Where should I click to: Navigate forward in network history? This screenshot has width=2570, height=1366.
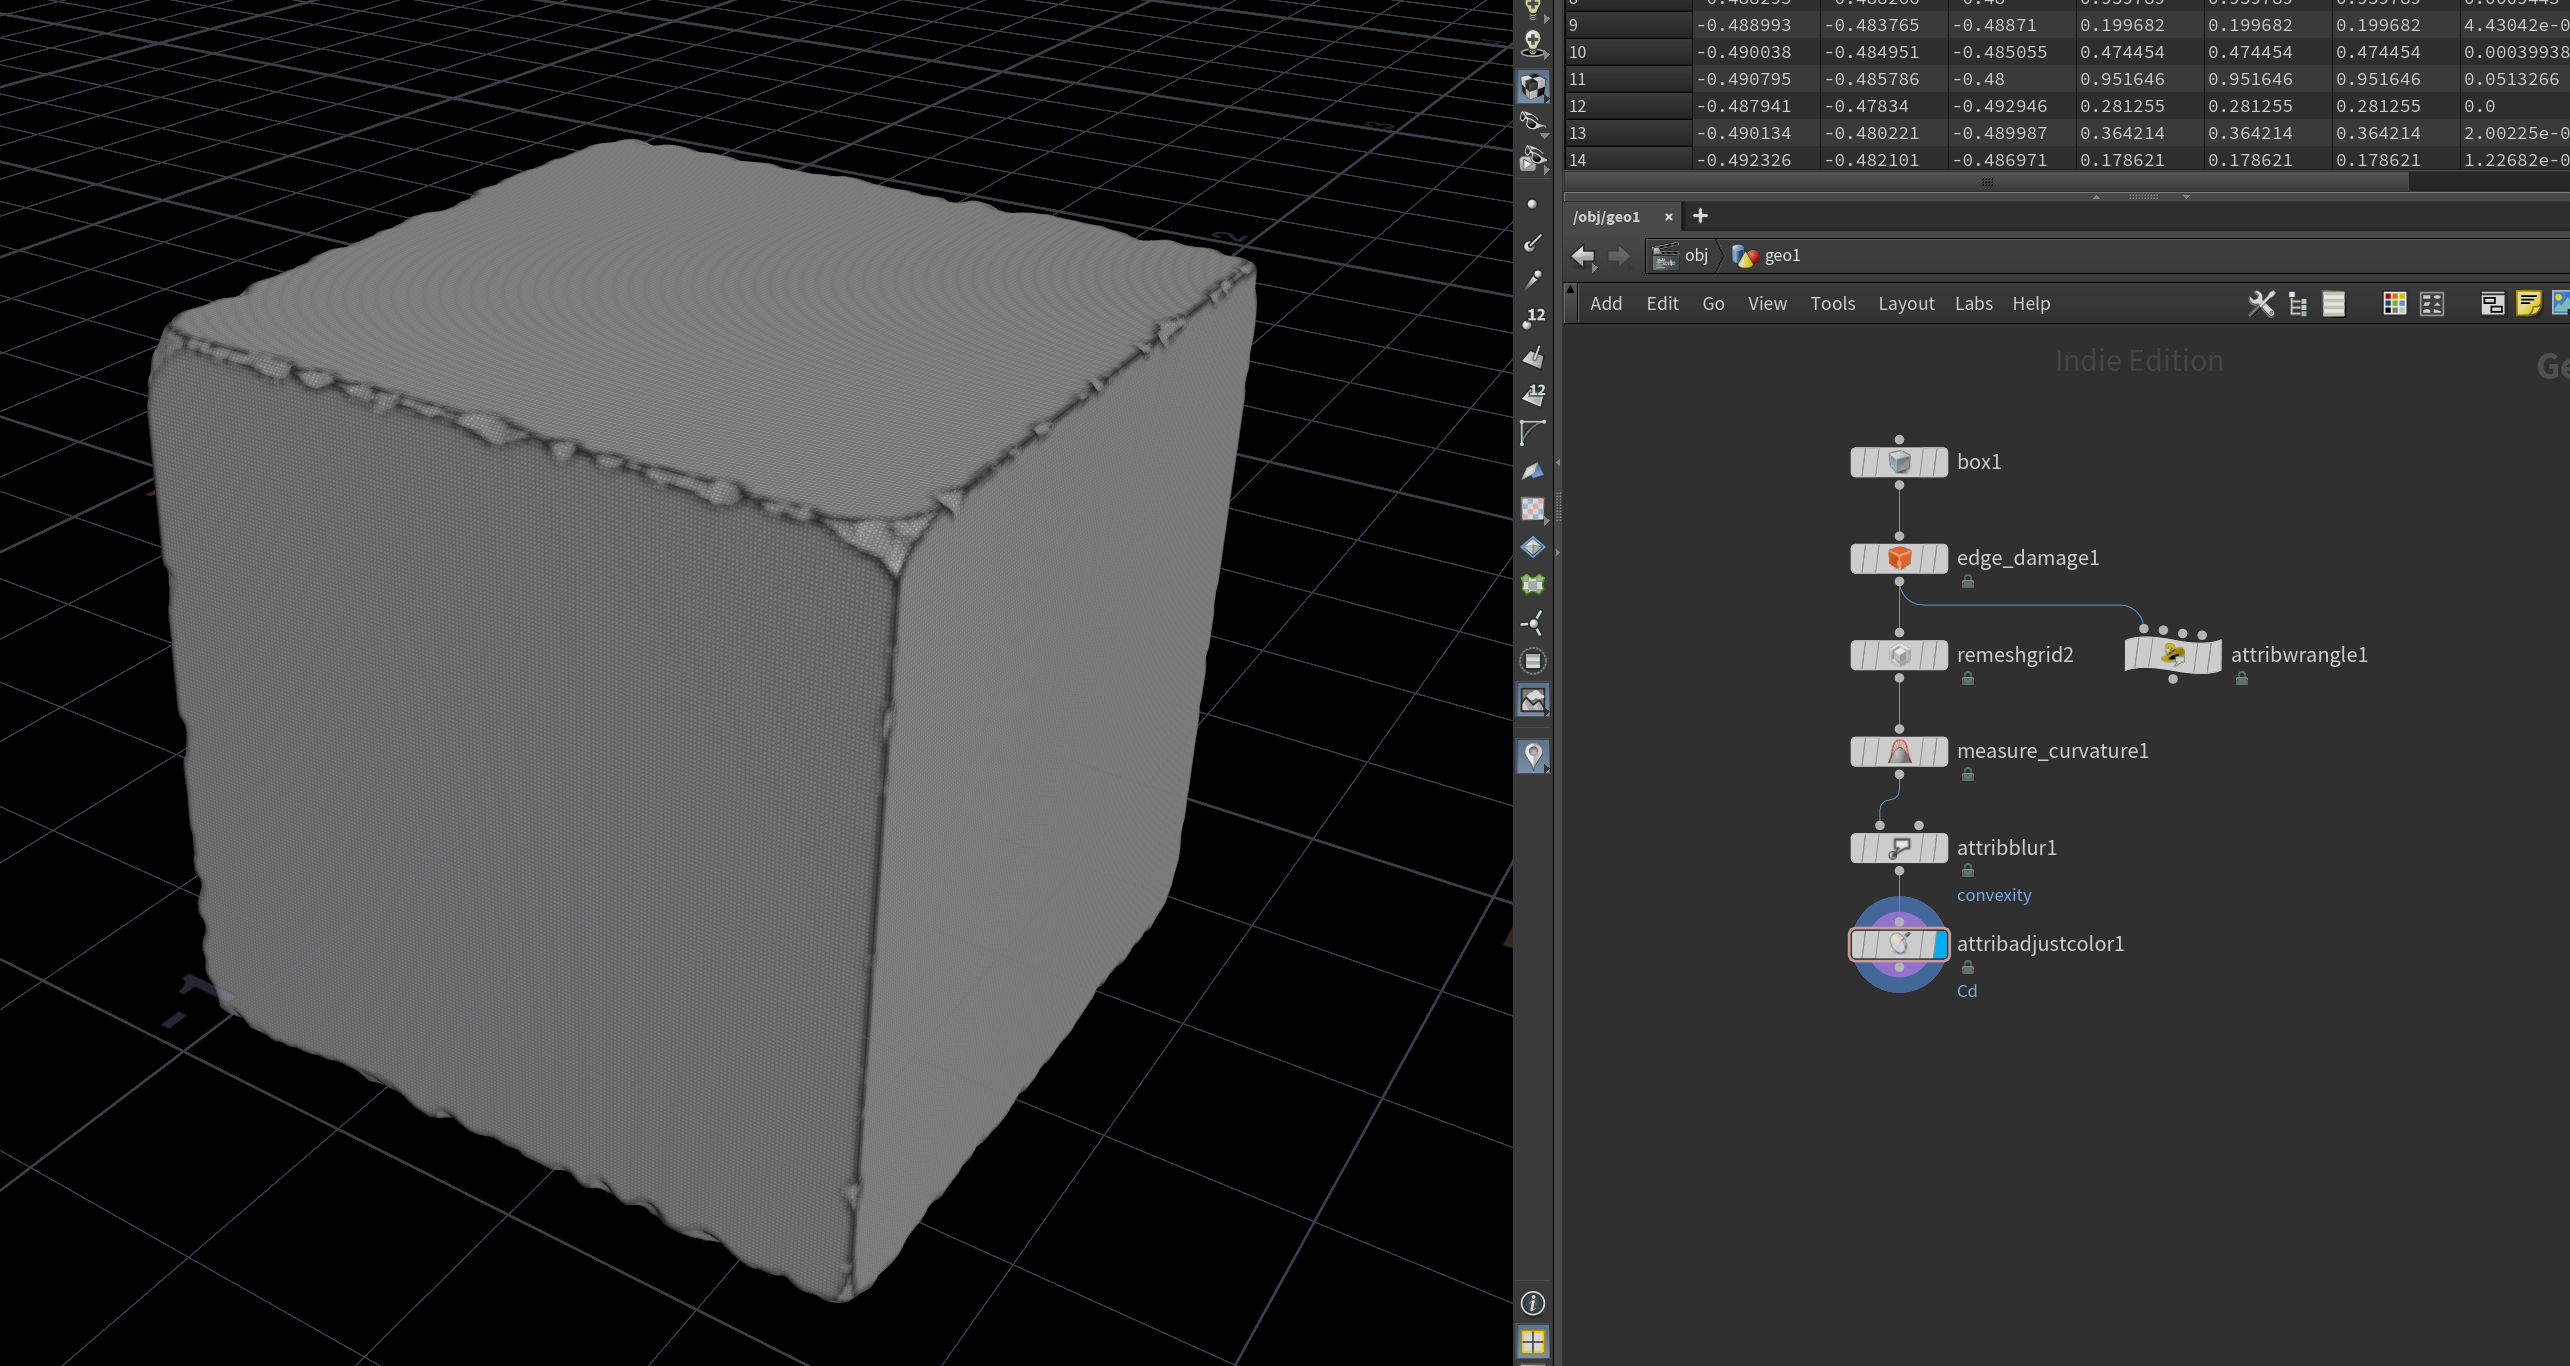(1618, 256)
